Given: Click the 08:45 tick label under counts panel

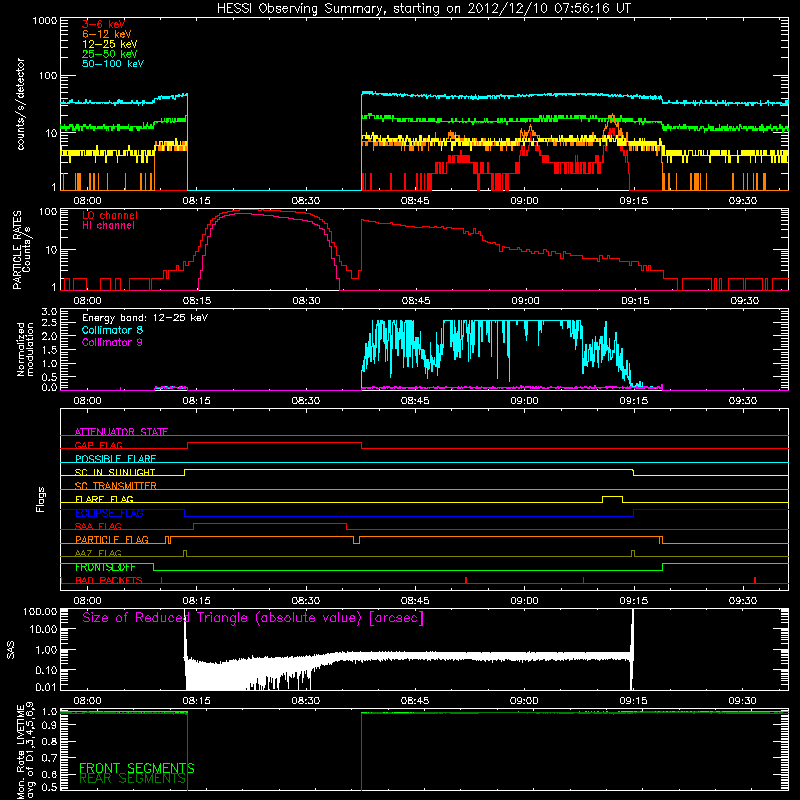Looking at the screenshot, I should (415, 201).
